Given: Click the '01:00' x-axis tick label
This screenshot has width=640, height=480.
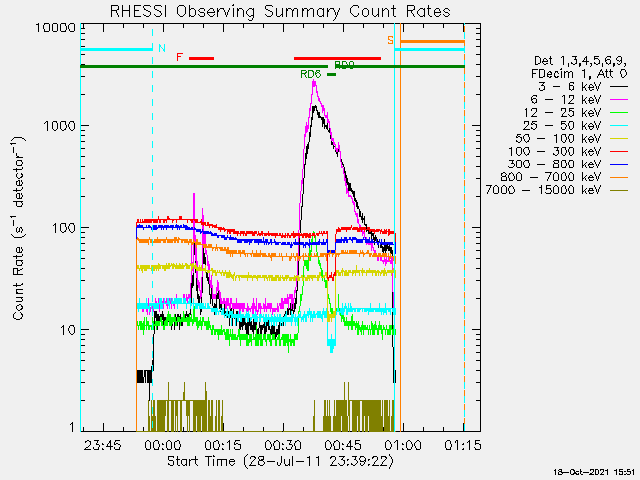Looking at the screenshot, I should [x=402, y=445].
